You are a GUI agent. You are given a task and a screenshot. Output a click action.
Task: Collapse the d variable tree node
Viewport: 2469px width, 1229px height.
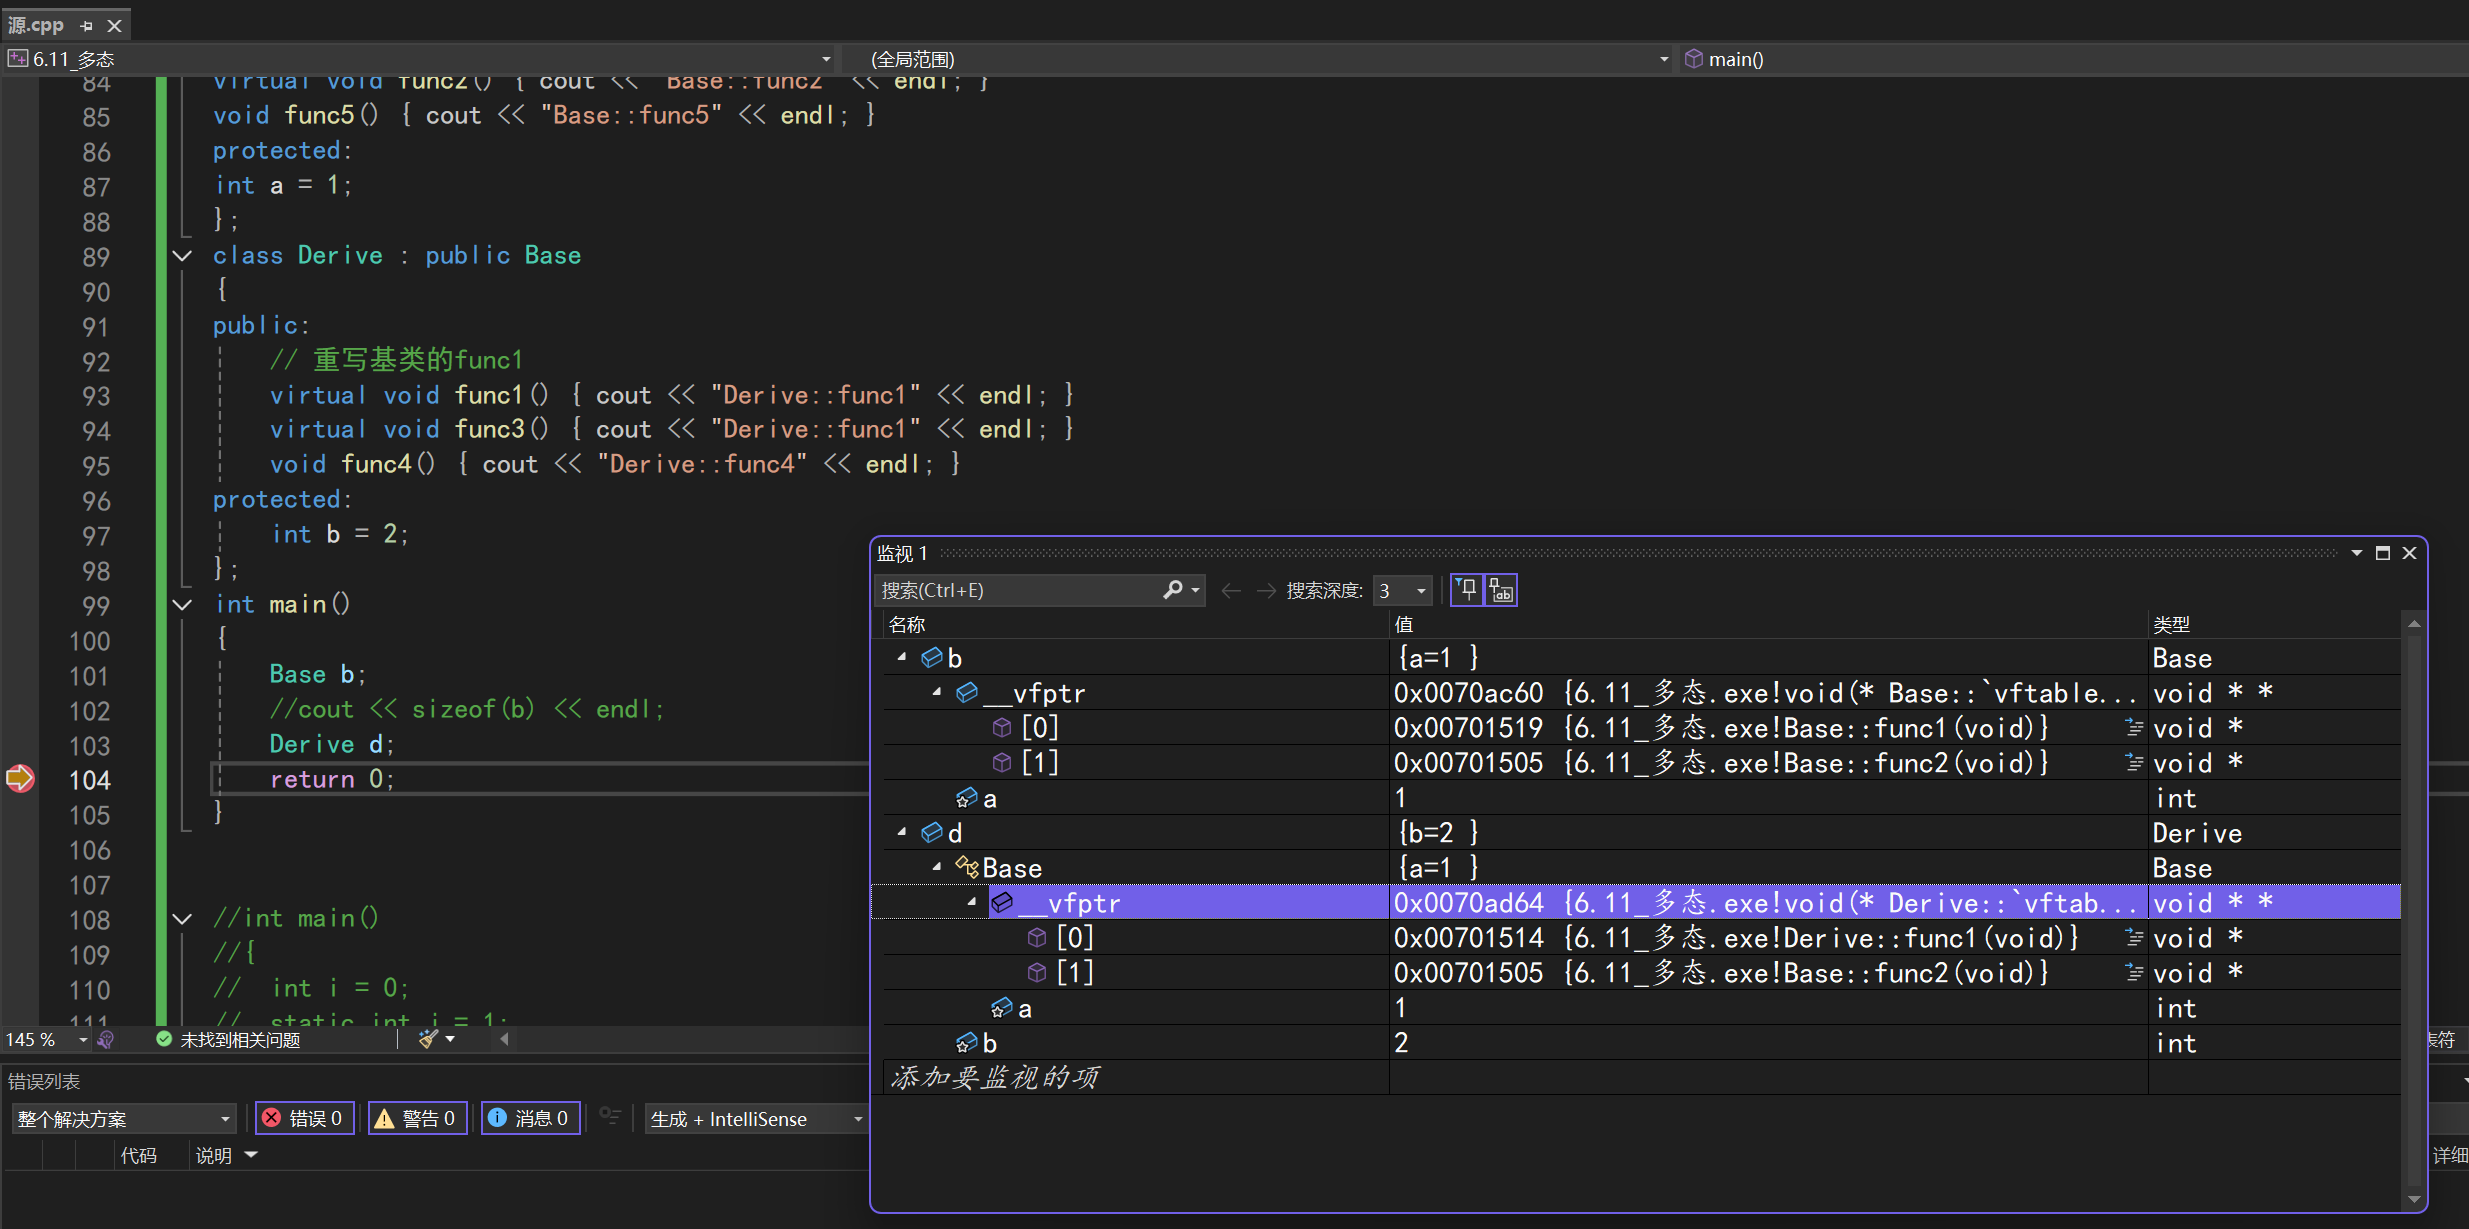coord(903,832)
